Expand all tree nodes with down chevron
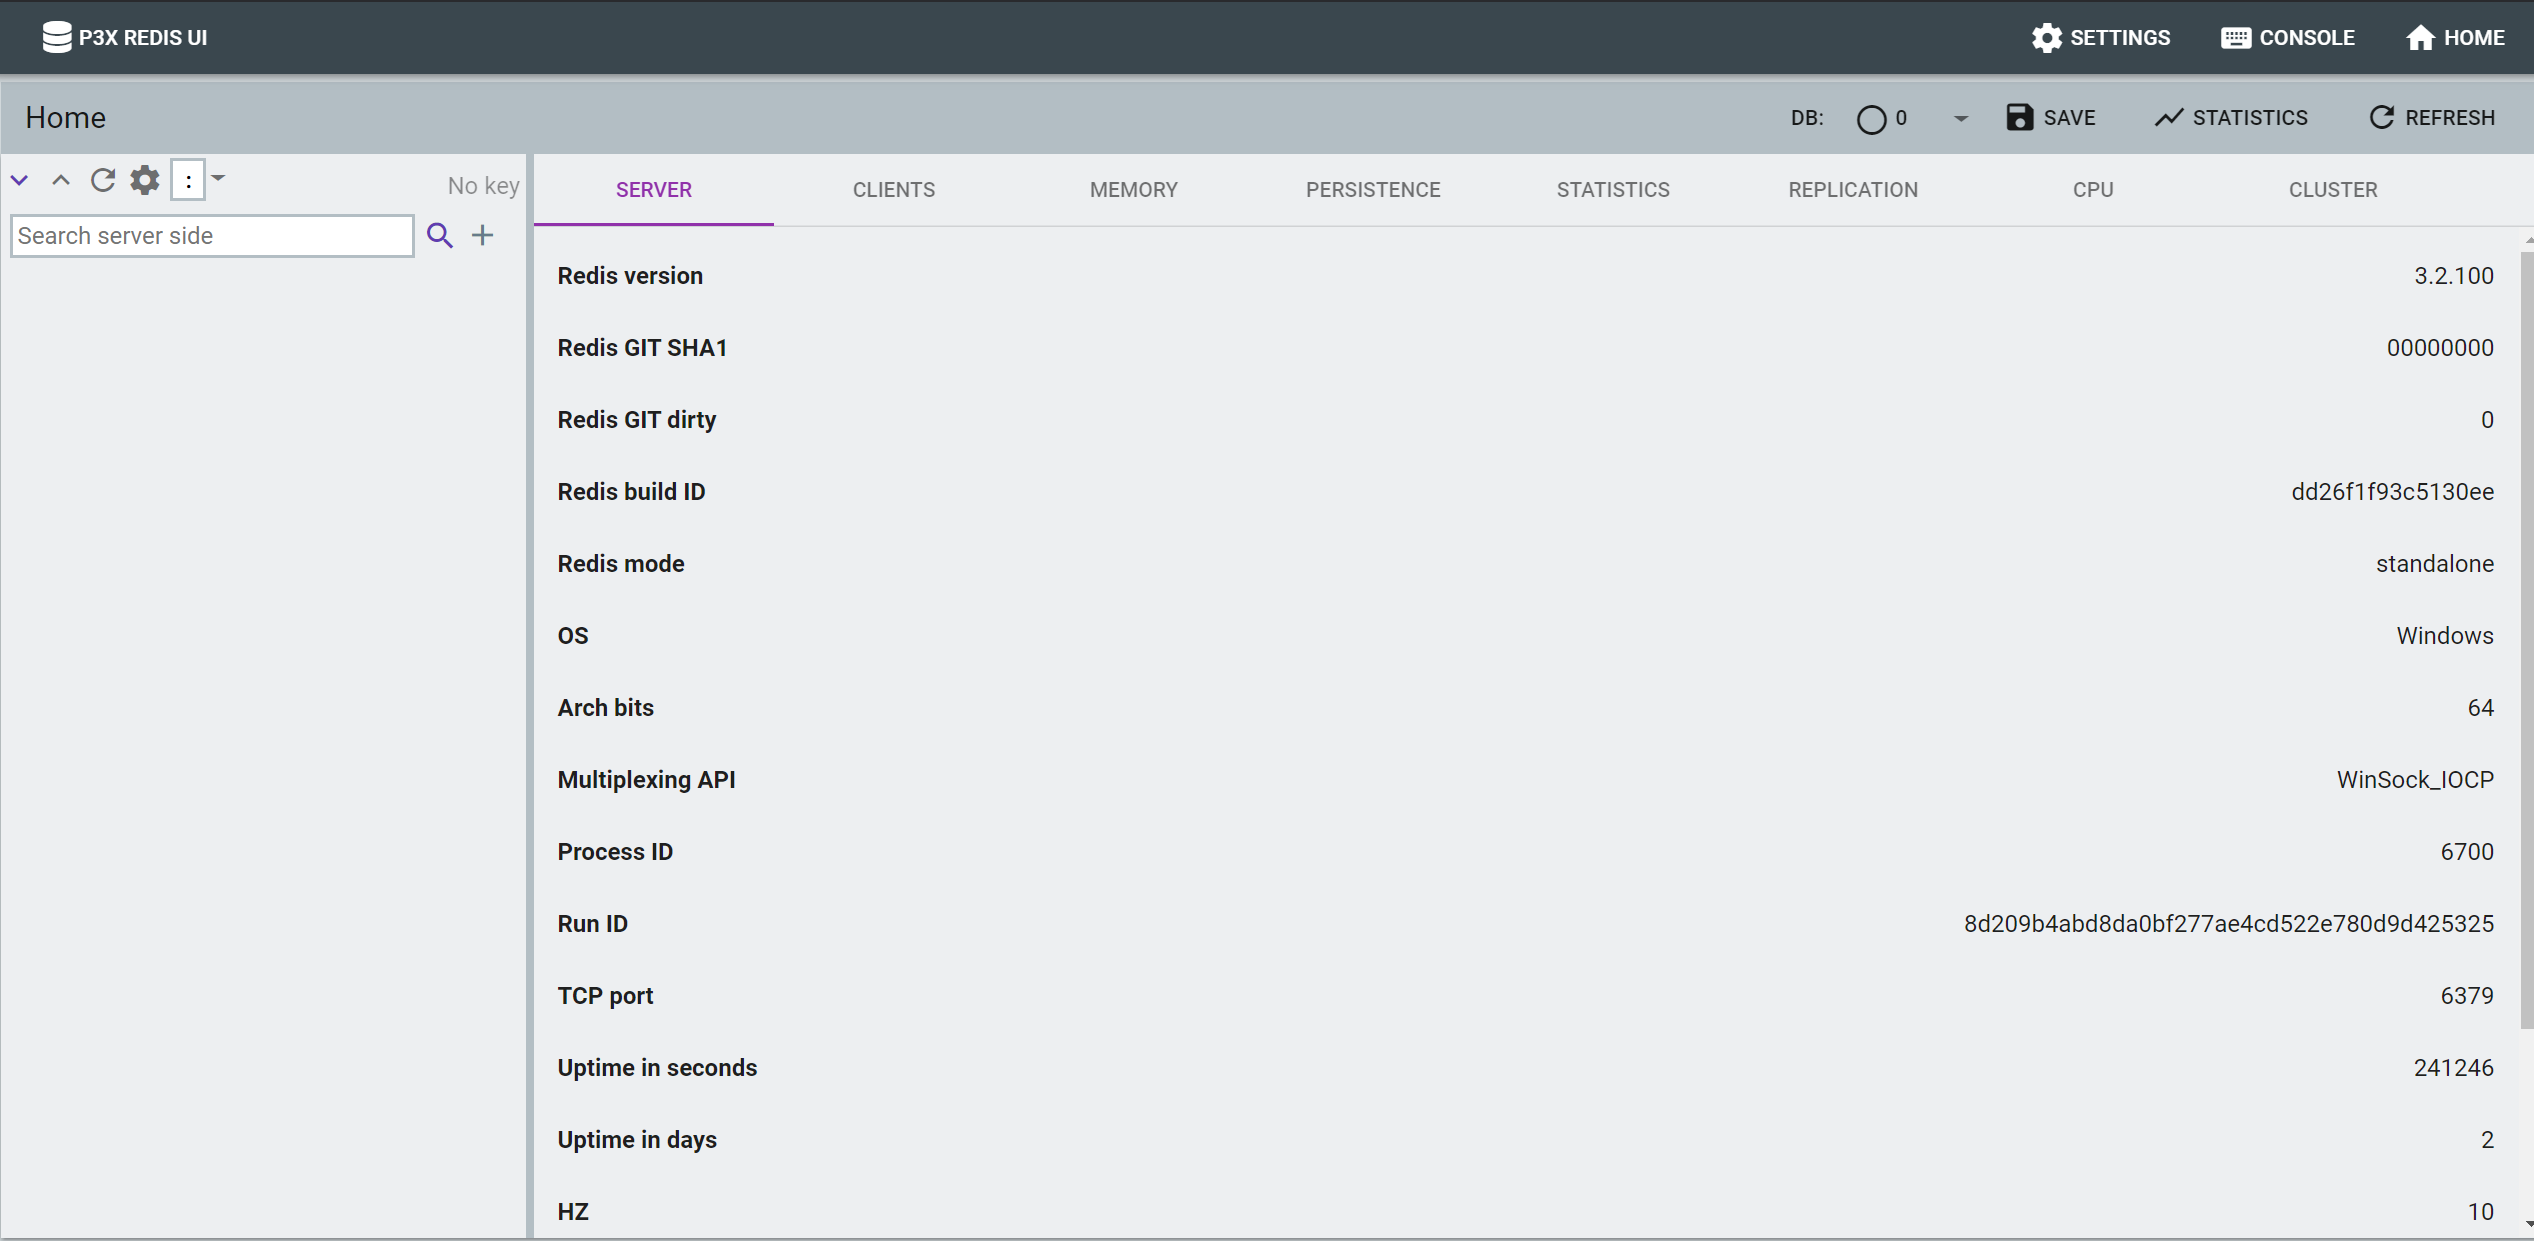The image size is (2534, 1241). point(20,180)
